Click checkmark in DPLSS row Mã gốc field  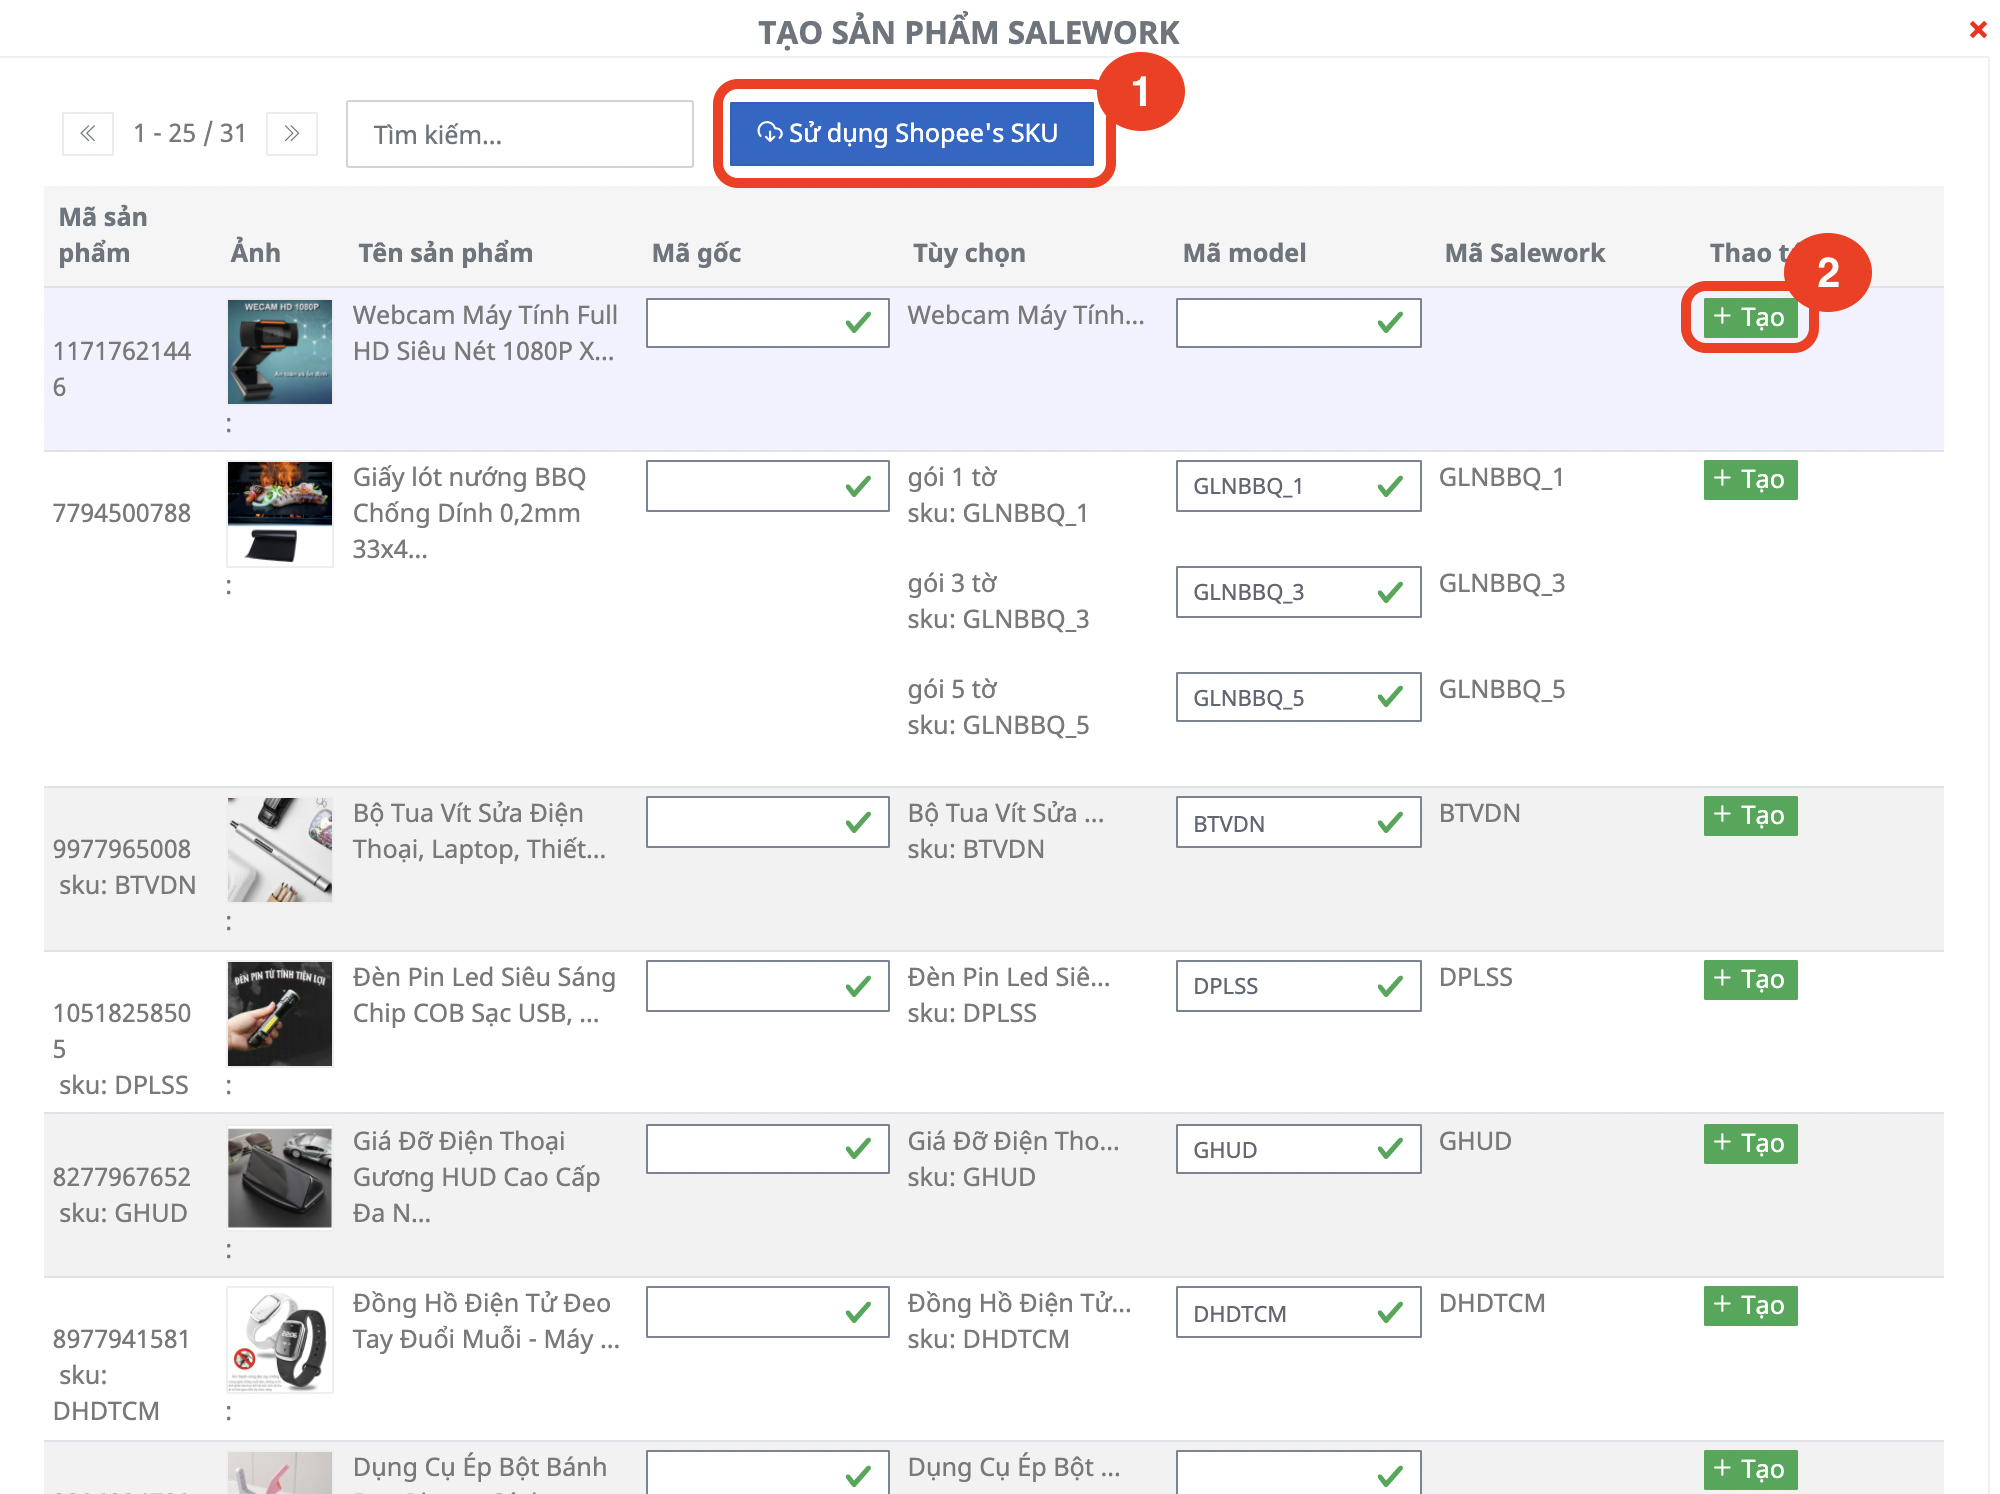tap(857, 987)
